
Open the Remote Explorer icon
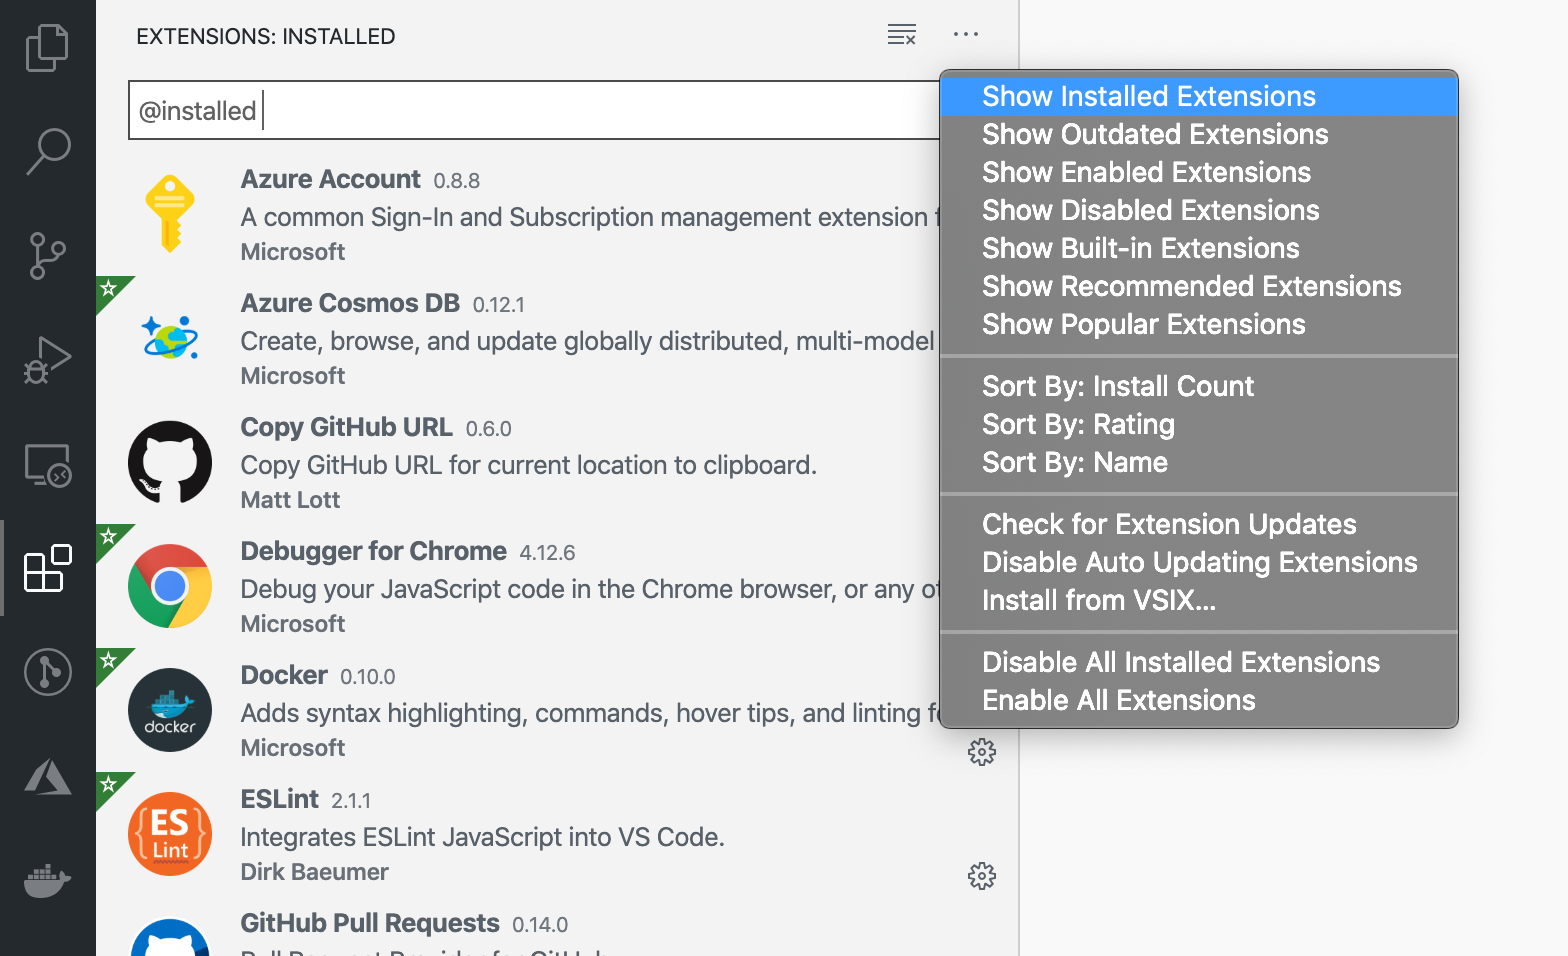pos(47,465)
